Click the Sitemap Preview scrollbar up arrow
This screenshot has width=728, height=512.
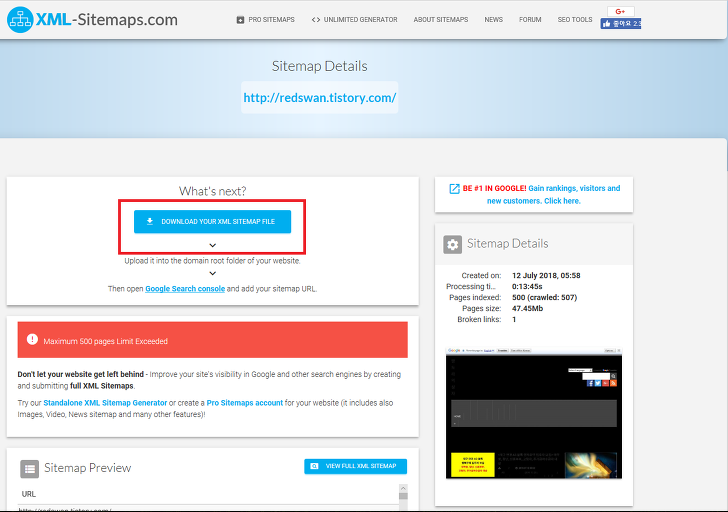pos(403,488)
